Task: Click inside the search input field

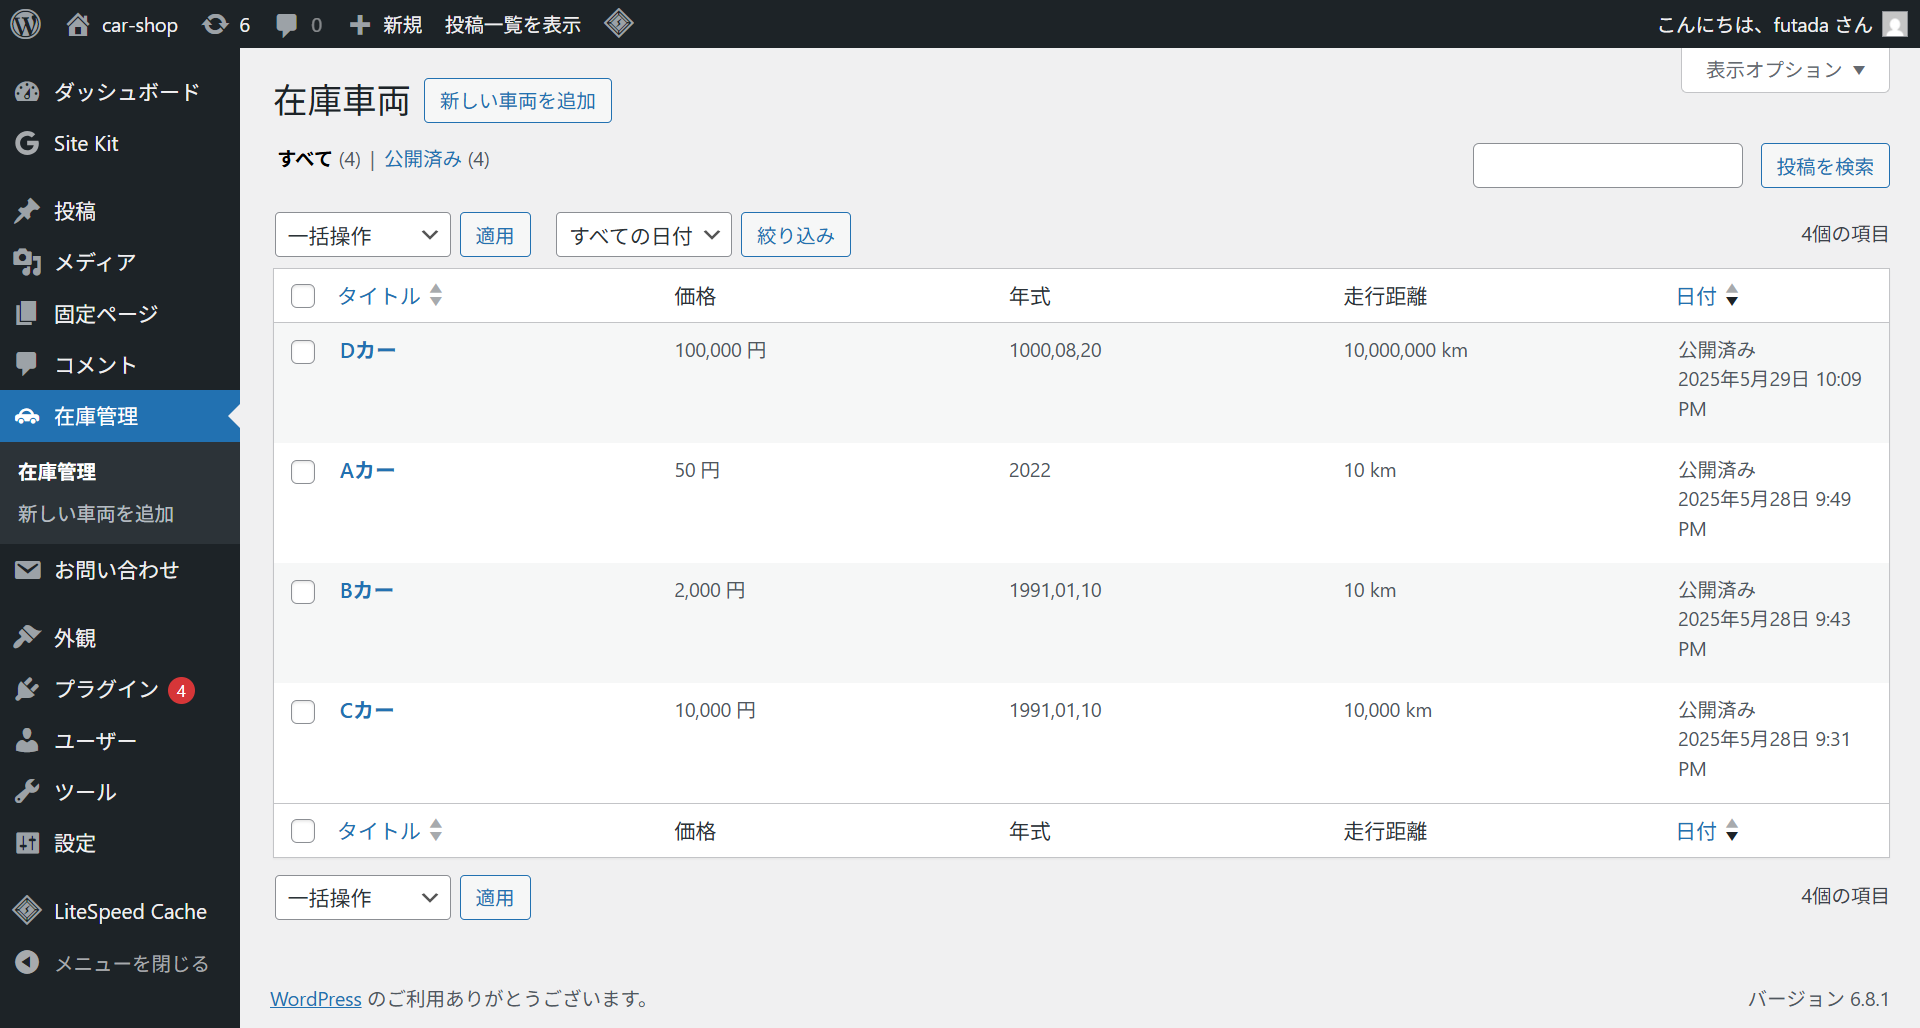Action: tap(1606, 165)
